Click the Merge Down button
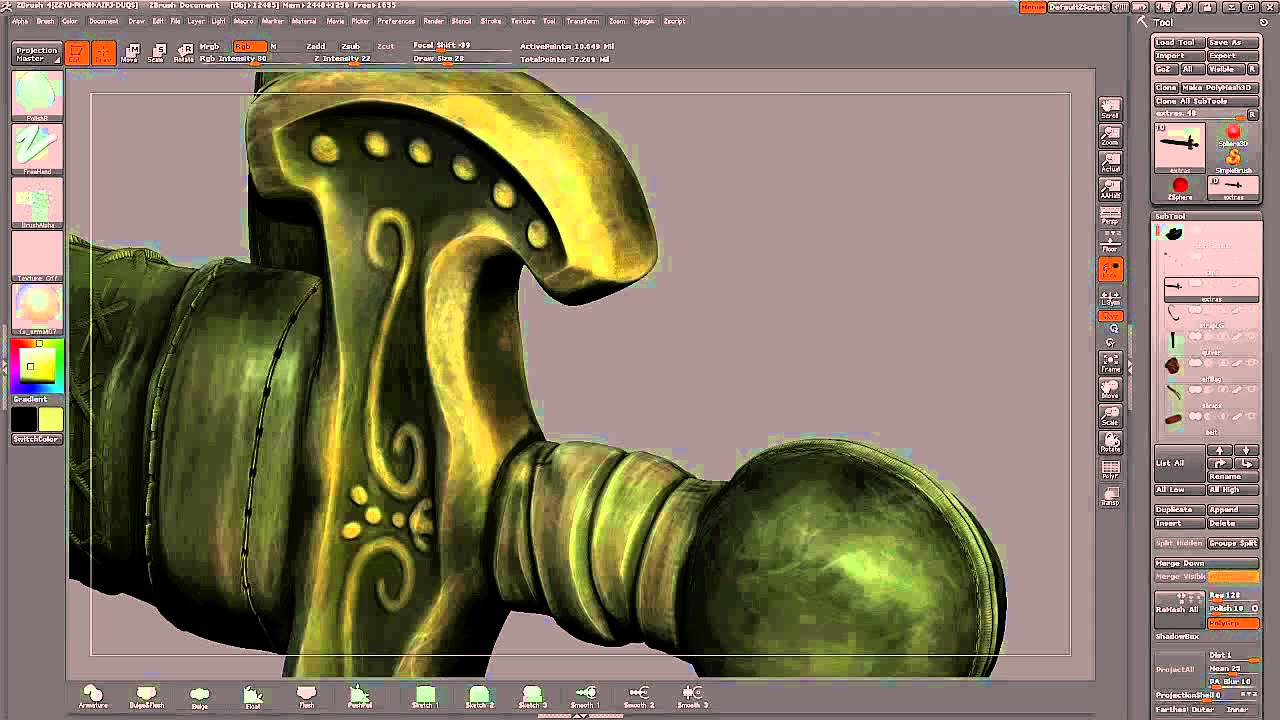This screenshot has width=1280, height=720. tap(1207, 563)
